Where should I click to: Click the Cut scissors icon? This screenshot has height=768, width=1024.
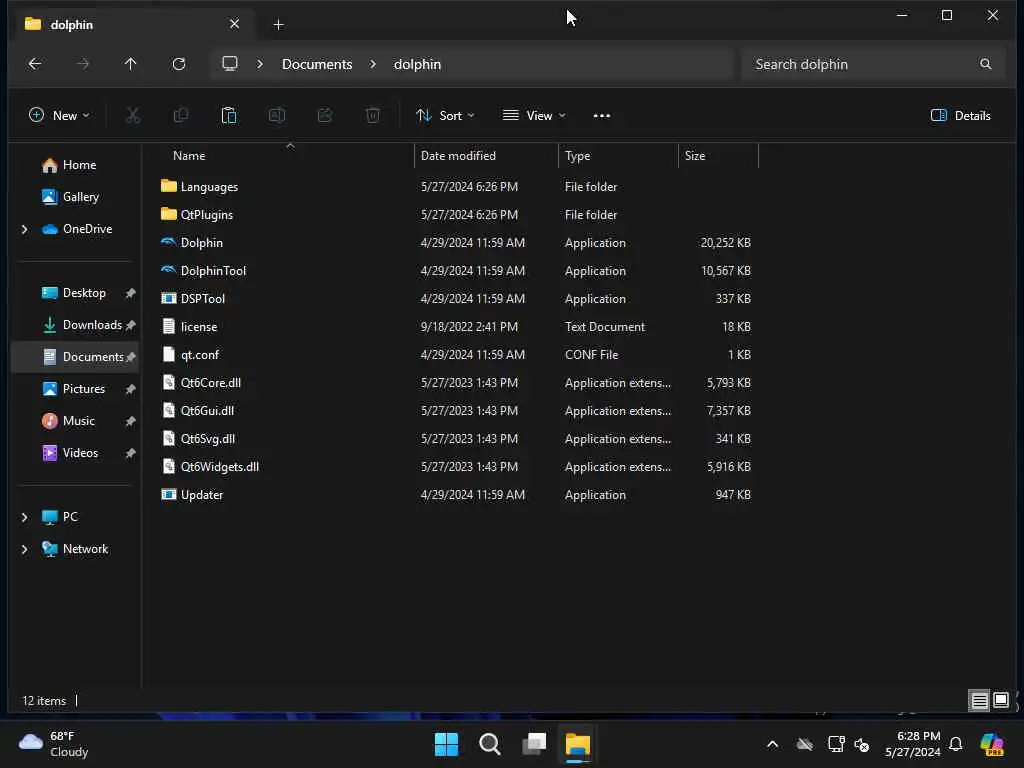click(x=133, y=116)
